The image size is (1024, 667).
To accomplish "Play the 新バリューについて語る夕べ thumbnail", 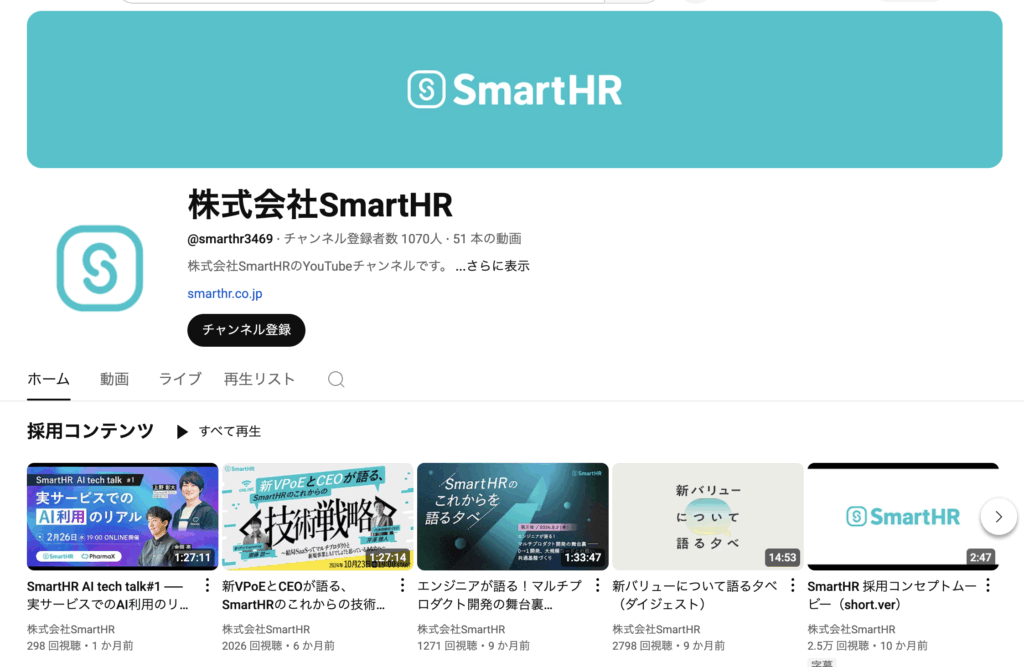I will (x=708, y=517).
